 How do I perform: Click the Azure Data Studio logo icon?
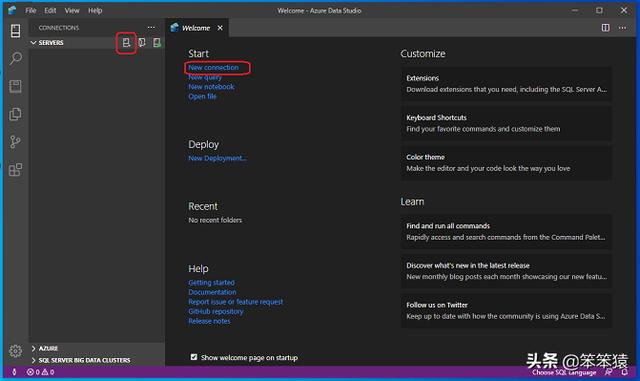pos(12,10)
